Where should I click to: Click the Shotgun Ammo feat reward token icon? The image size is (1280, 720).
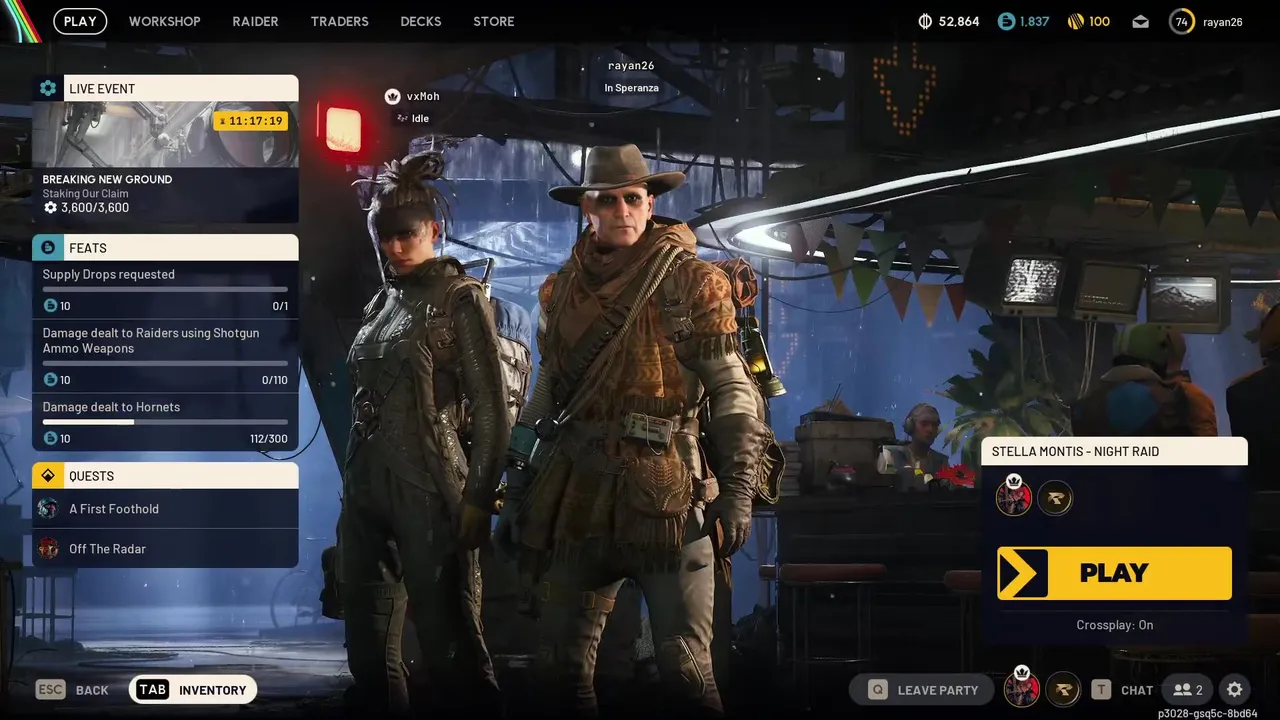(x=50, y=380)
